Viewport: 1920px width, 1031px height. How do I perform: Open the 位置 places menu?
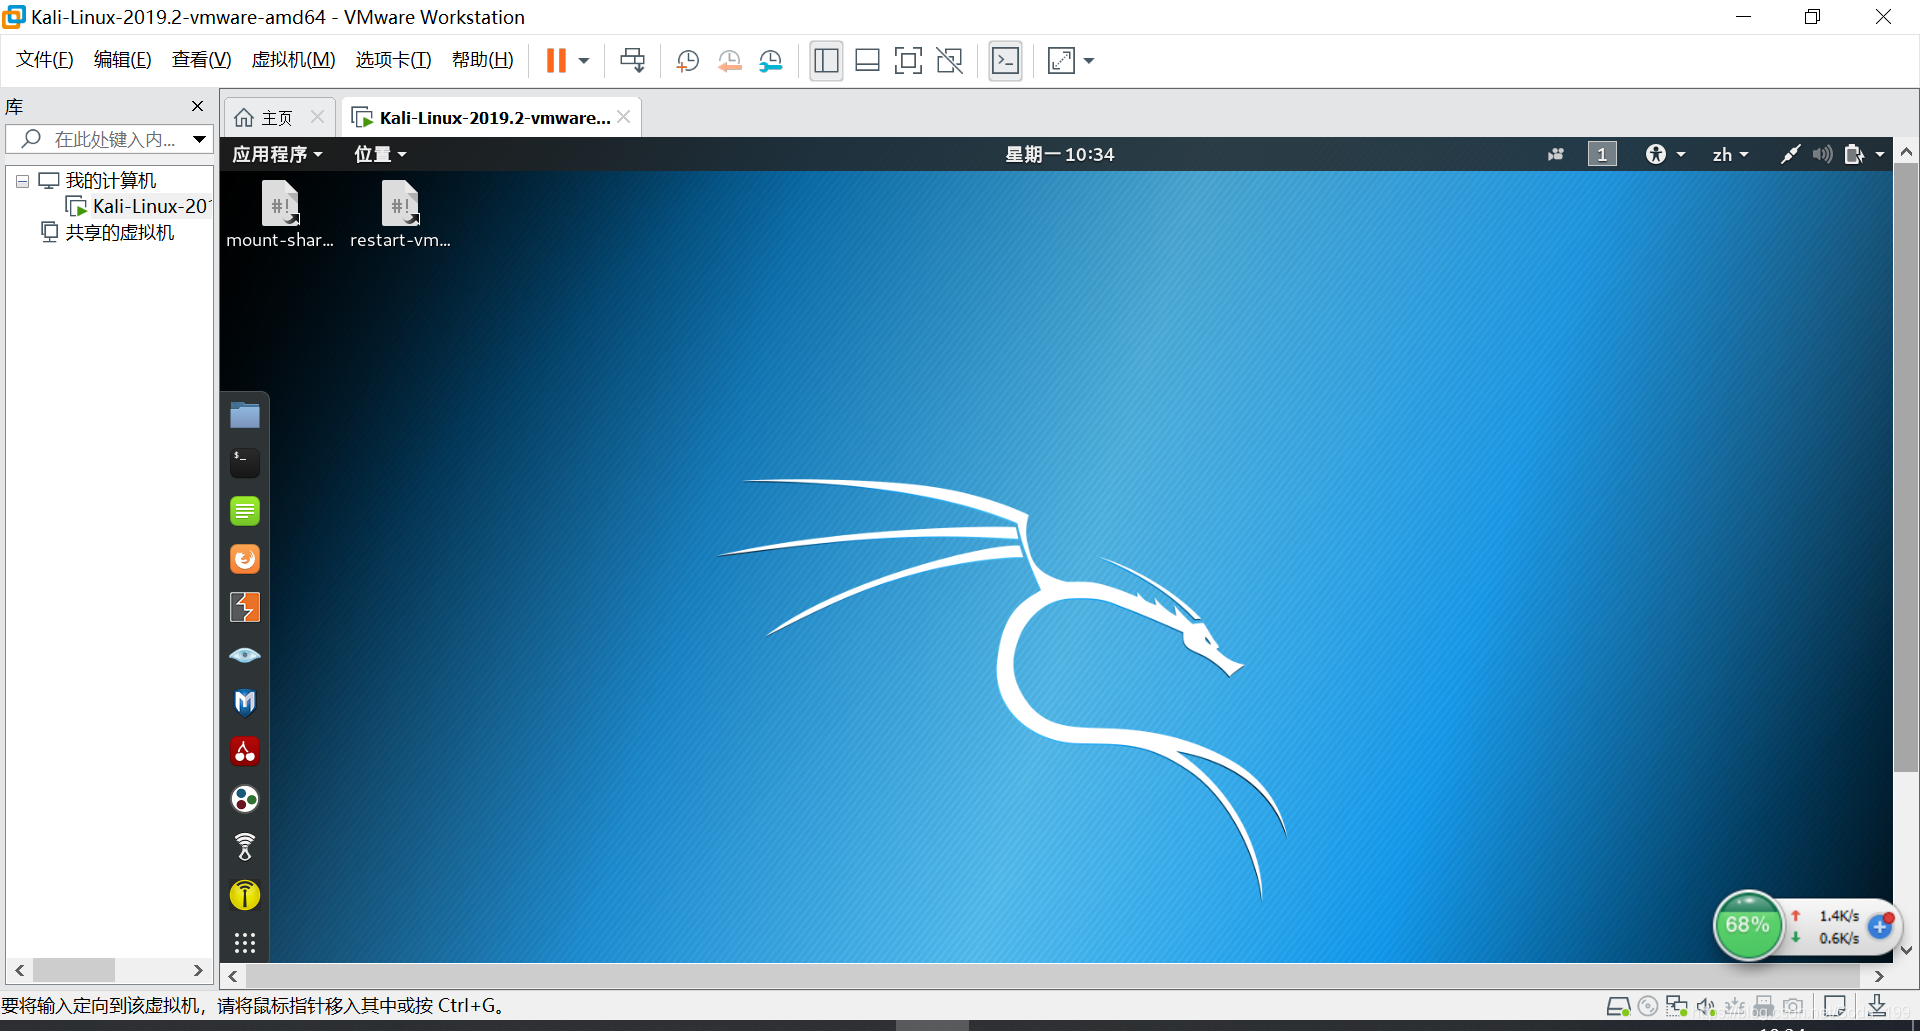click(380, 154)
